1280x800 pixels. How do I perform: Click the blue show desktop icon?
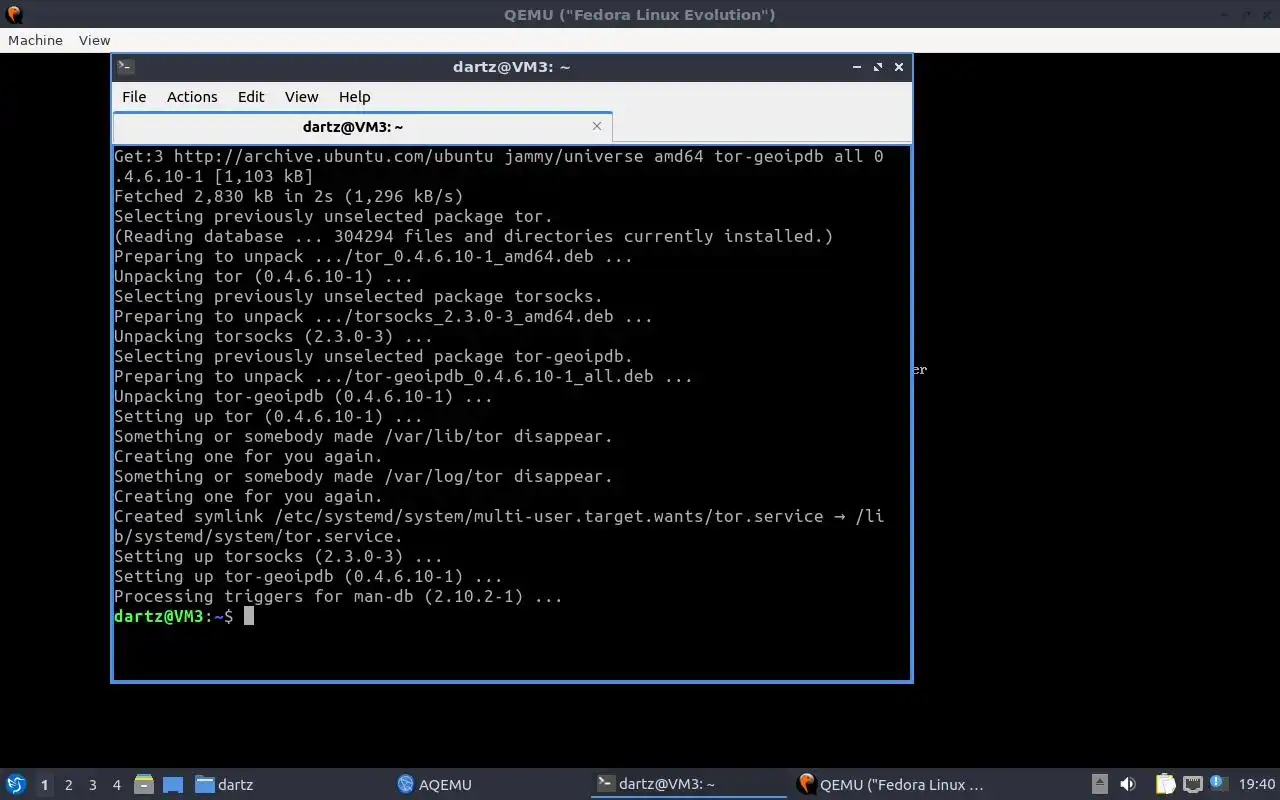click(172, 785)
